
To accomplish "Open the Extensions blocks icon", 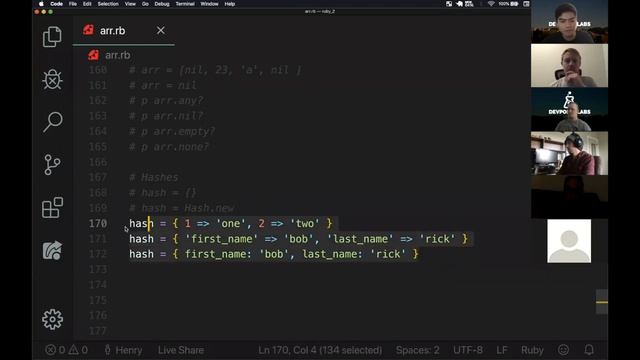I will tap(52, 207).
